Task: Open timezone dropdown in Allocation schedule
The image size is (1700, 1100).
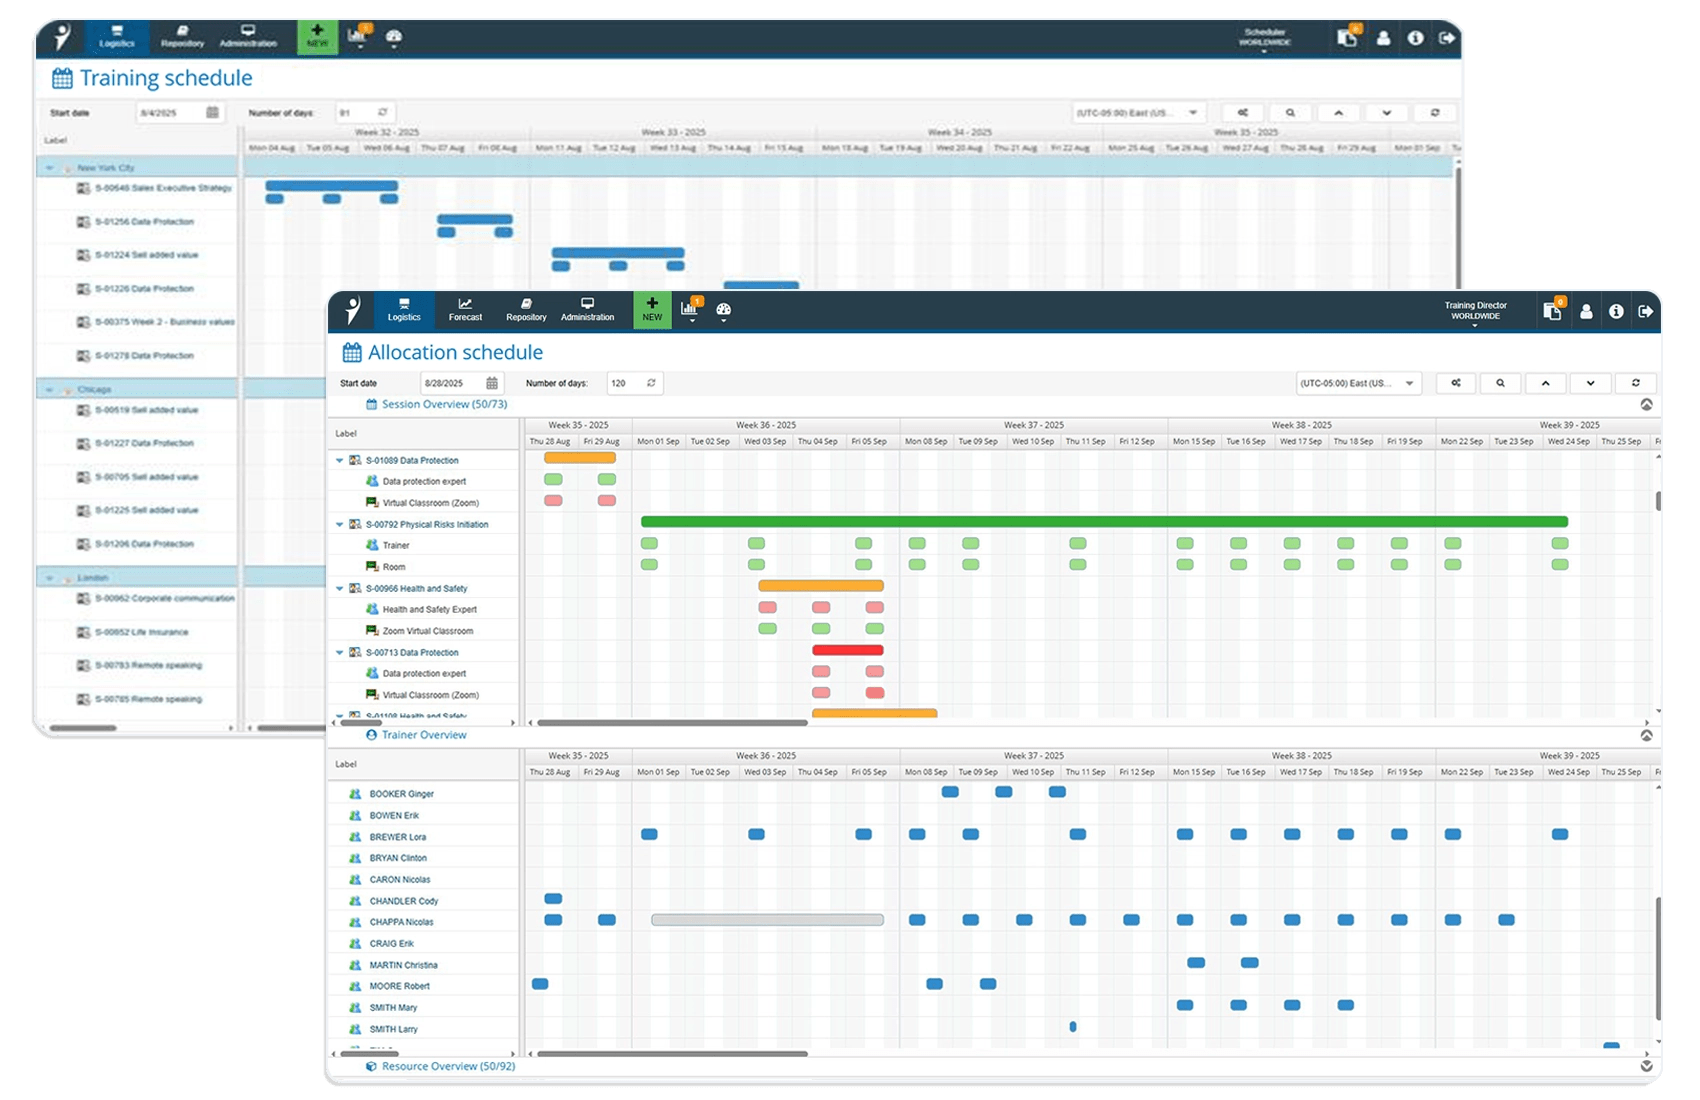Action: tap(1358, 383)
